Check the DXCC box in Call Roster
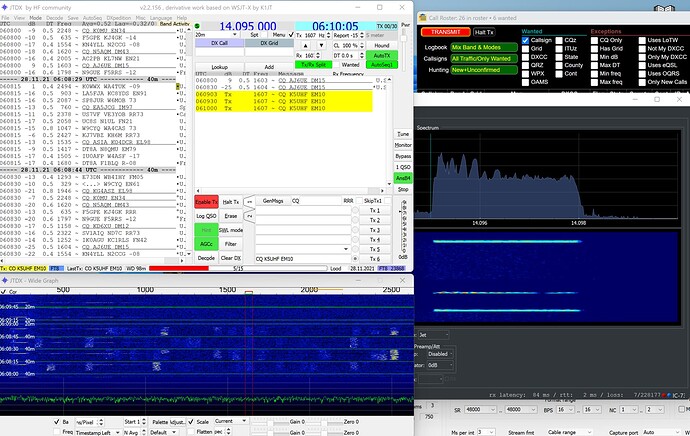 coord(525,57)
